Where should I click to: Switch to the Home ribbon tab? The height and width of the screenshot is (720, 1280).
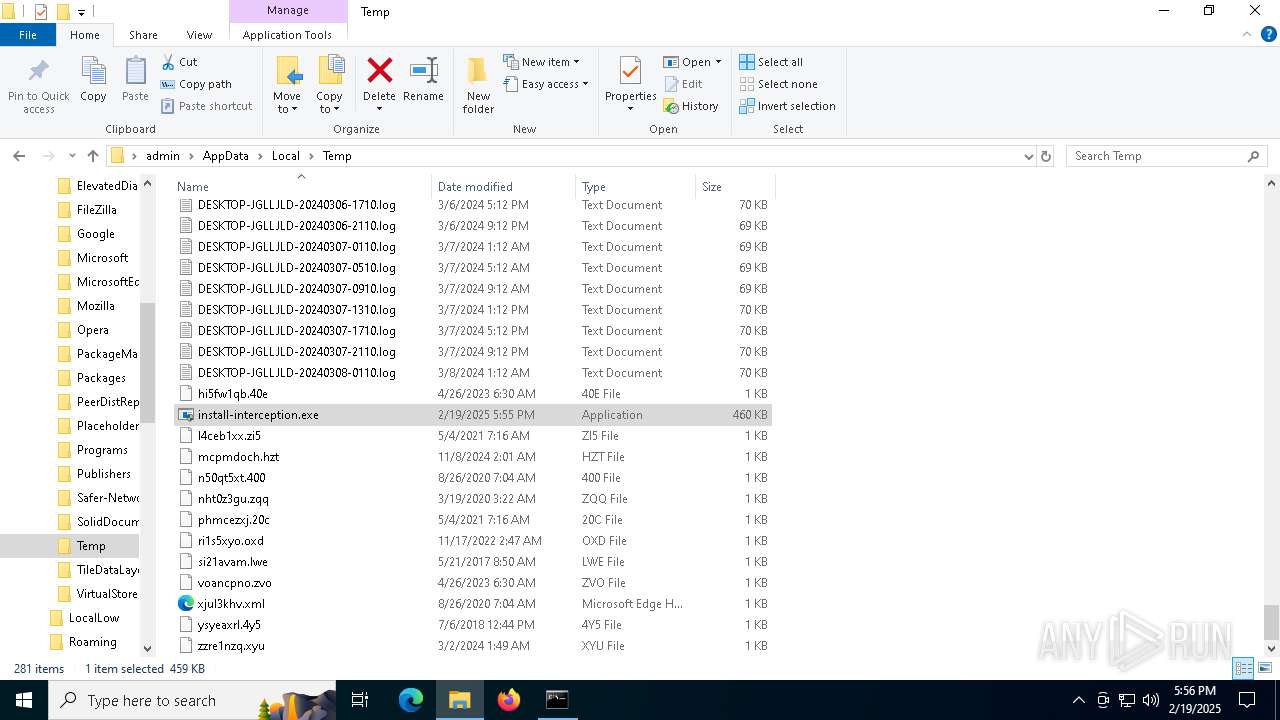[85, 35]
